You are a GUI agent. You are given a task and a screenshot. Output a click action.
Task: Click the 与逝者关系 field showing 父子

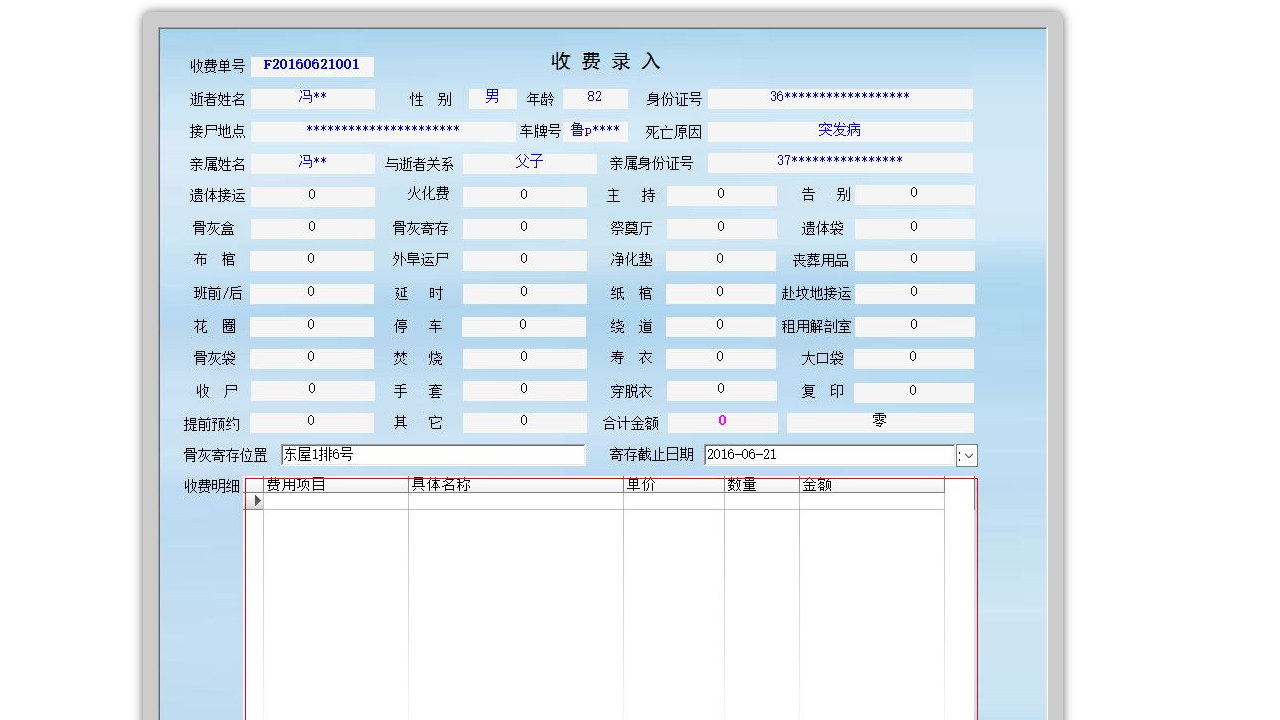[531, 163]
